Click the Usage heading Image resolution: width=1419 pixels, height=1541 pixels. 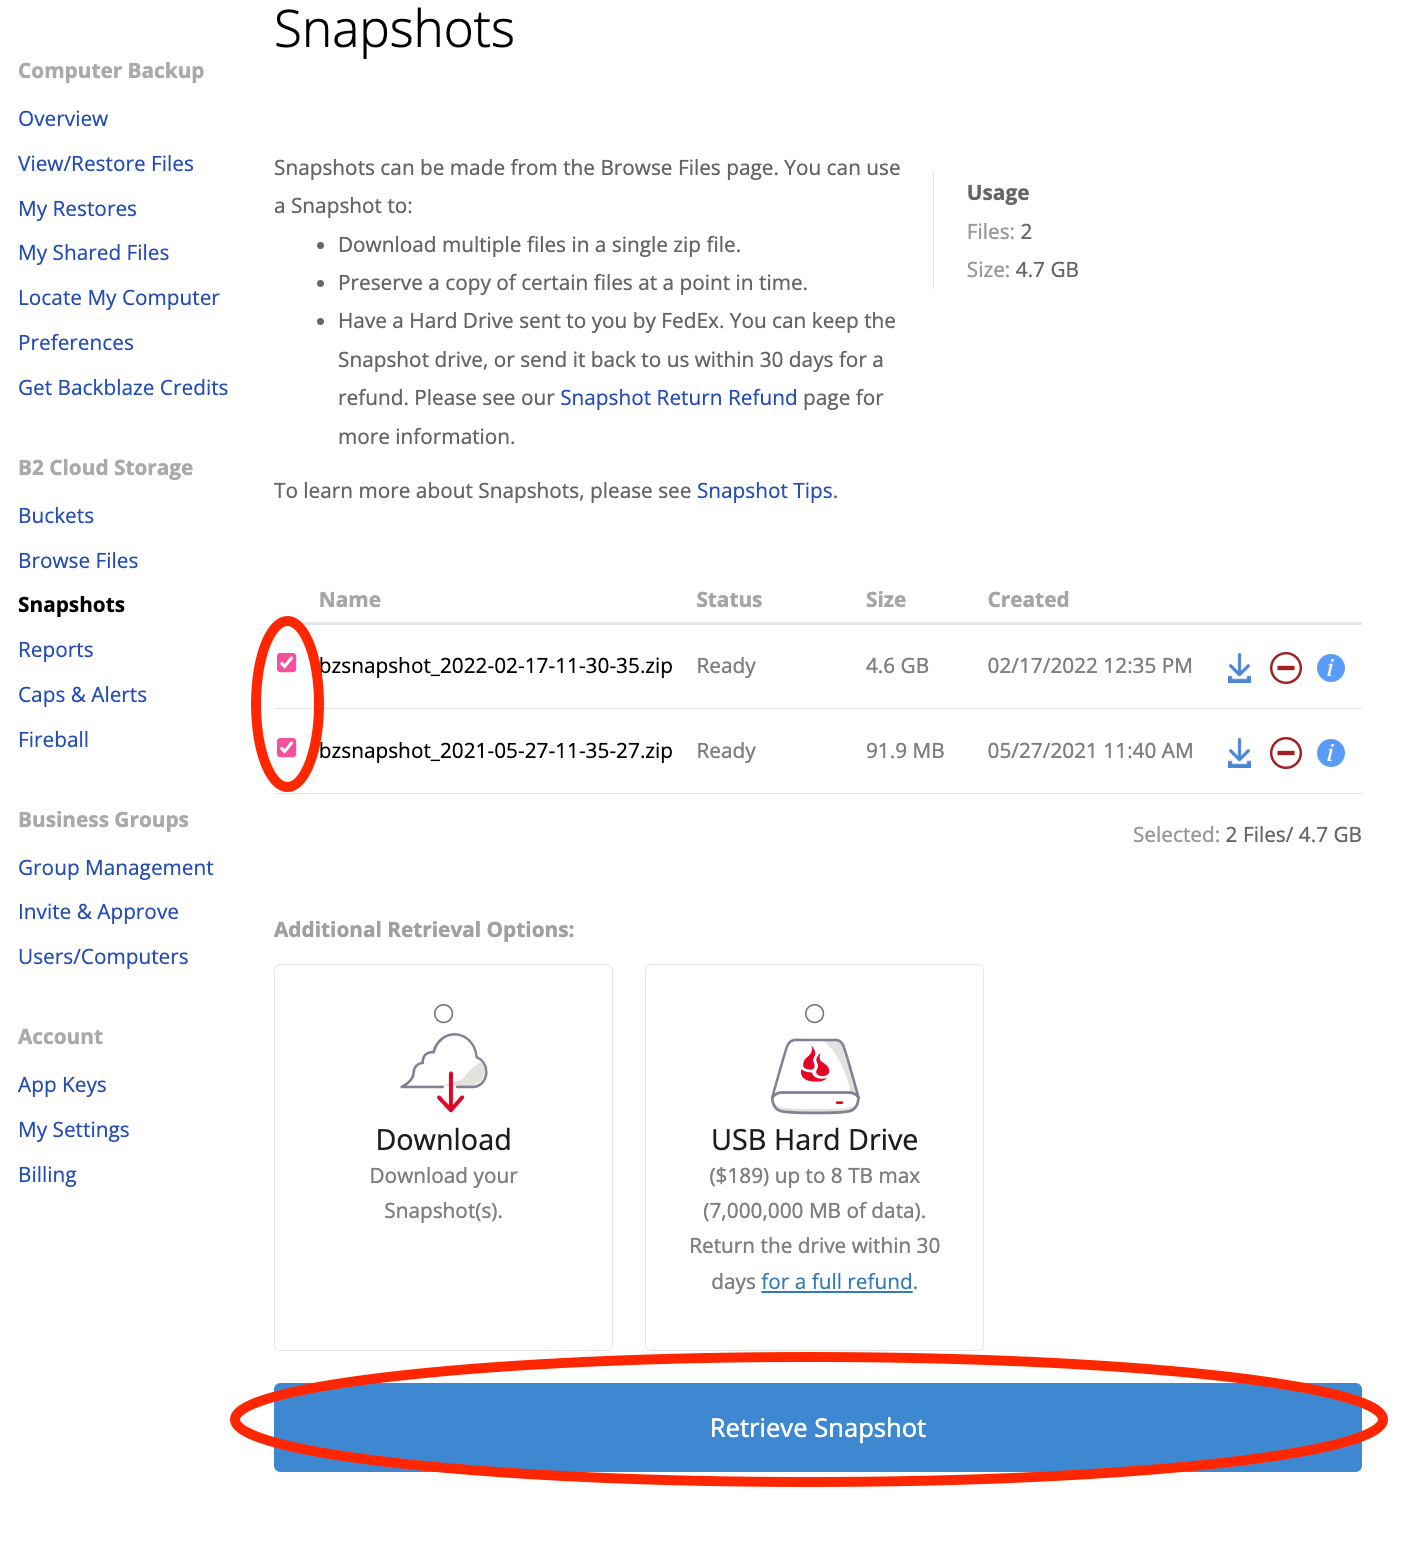(998, 193)
